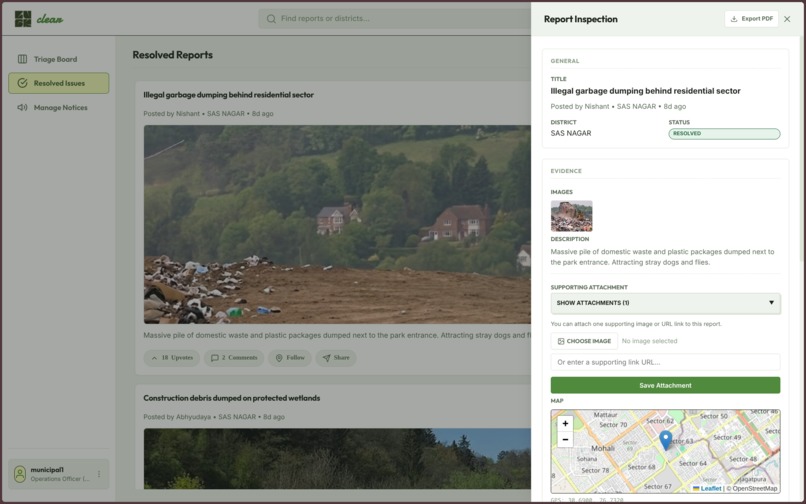Zoom out on the map

(565, 440)
